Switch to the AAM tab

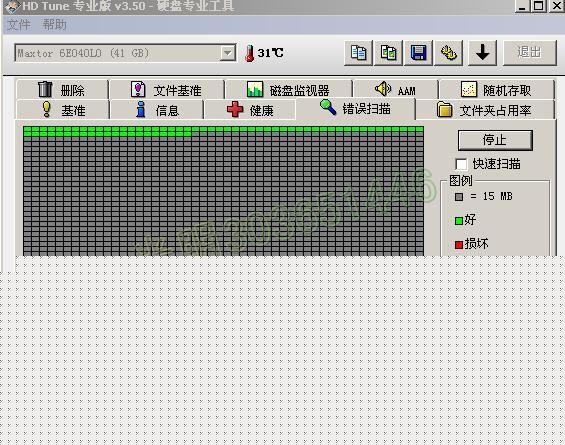pyautogui.click(x=396, y=90)
